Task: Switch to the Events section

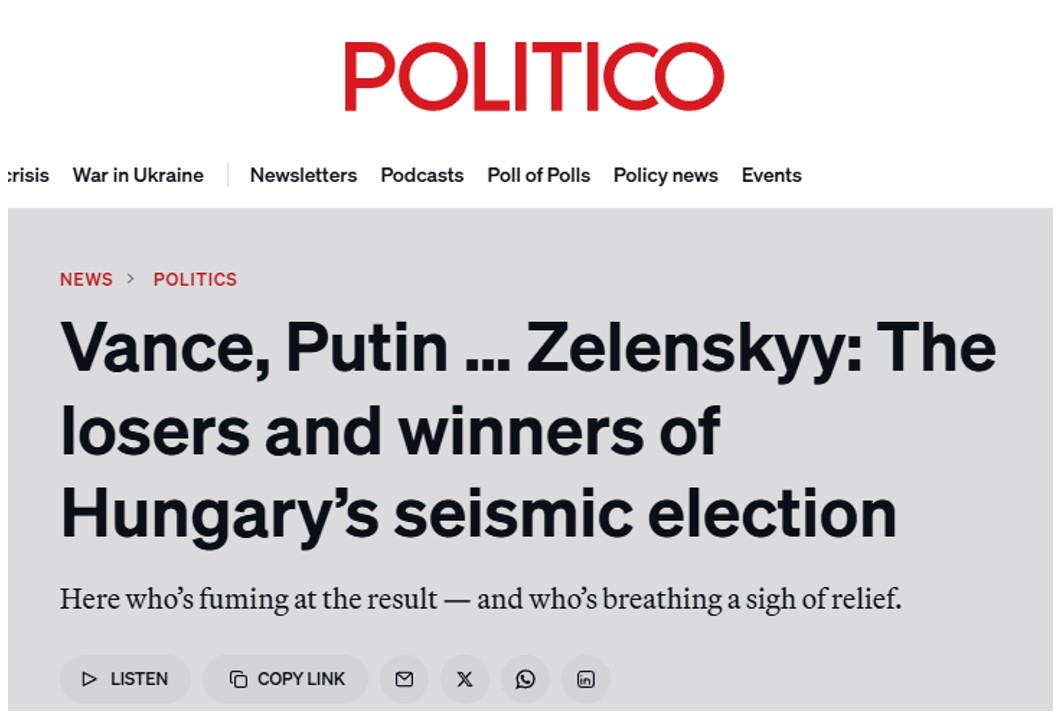Action: [x=772, y=175]
